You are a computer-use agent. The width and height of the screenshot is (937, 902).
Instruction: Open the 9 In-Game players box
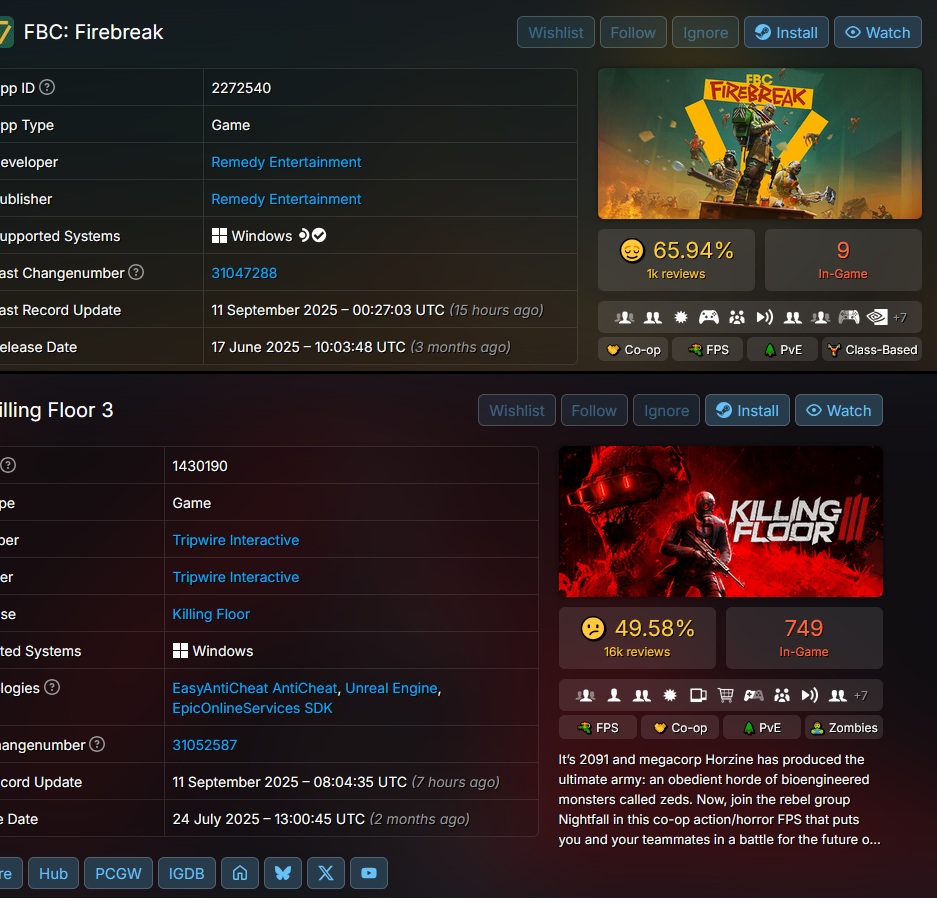pyautogui.click(x=843, y=260)
